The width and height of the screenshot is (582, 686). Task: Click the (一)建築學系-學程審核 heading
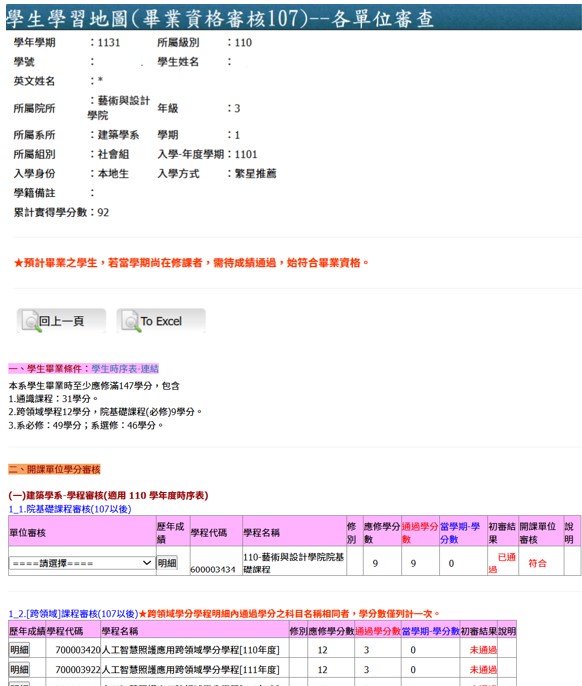click(109, 496)
